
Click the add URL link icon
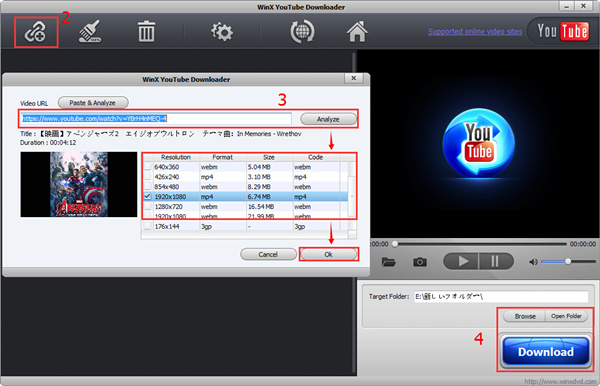point(35,32)
